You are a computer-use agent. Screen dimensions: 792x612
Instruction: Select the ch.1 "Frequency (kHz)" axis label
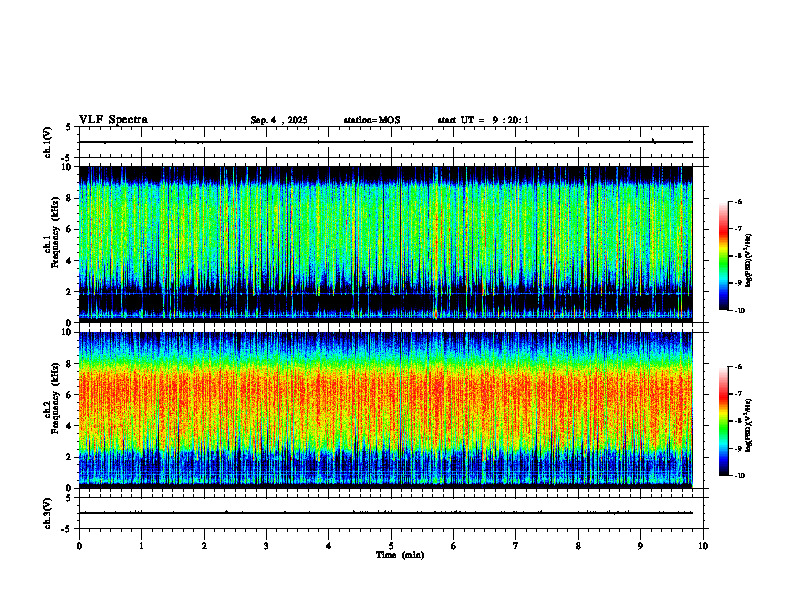click(x=55, y=233)
